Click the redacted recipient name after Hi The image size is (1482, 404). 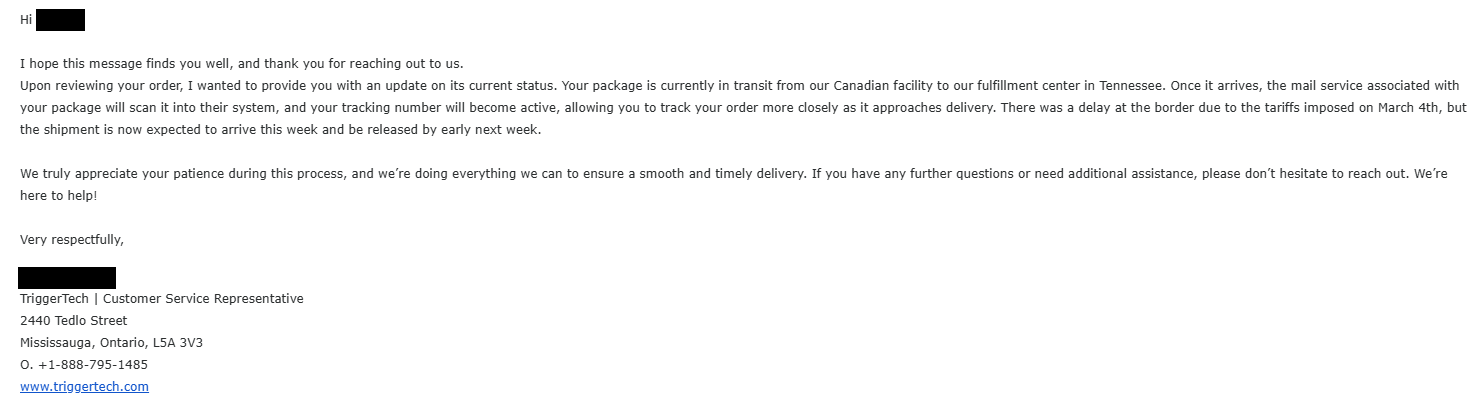point(60,19)
